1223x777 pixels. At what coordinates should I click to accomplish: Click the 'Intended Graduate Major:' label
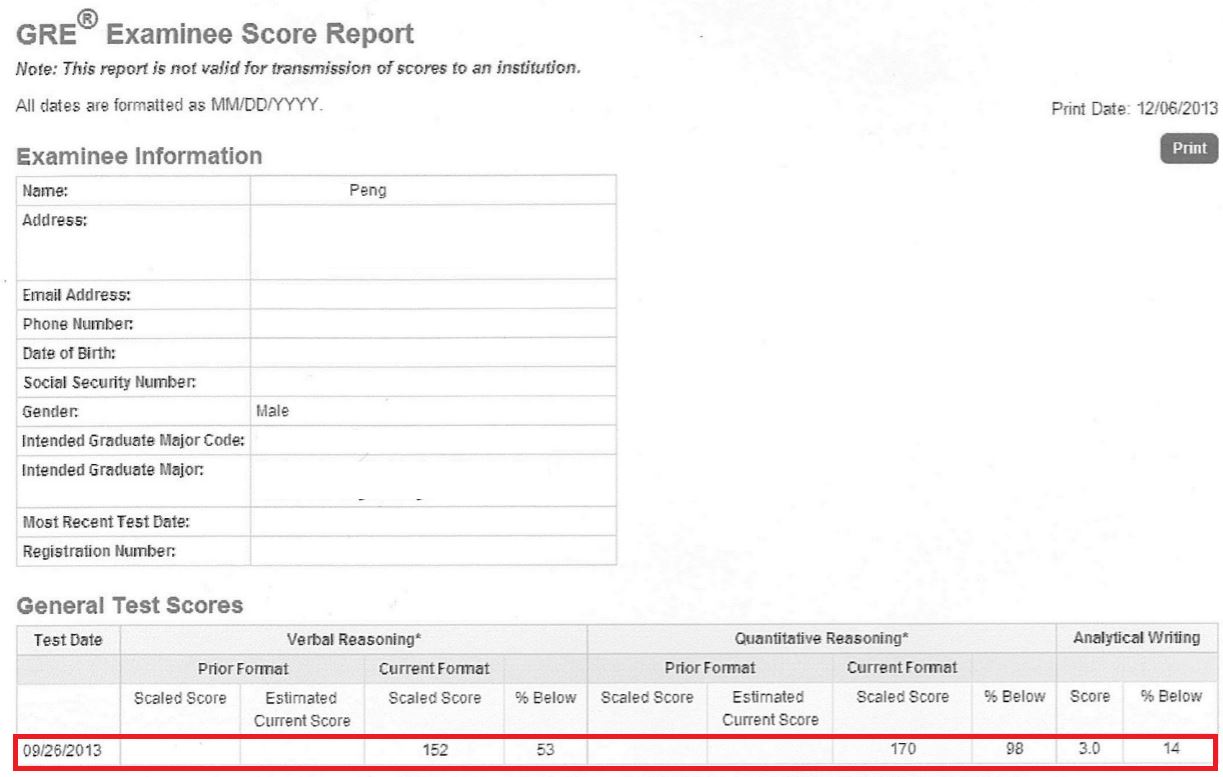(113, 468)
